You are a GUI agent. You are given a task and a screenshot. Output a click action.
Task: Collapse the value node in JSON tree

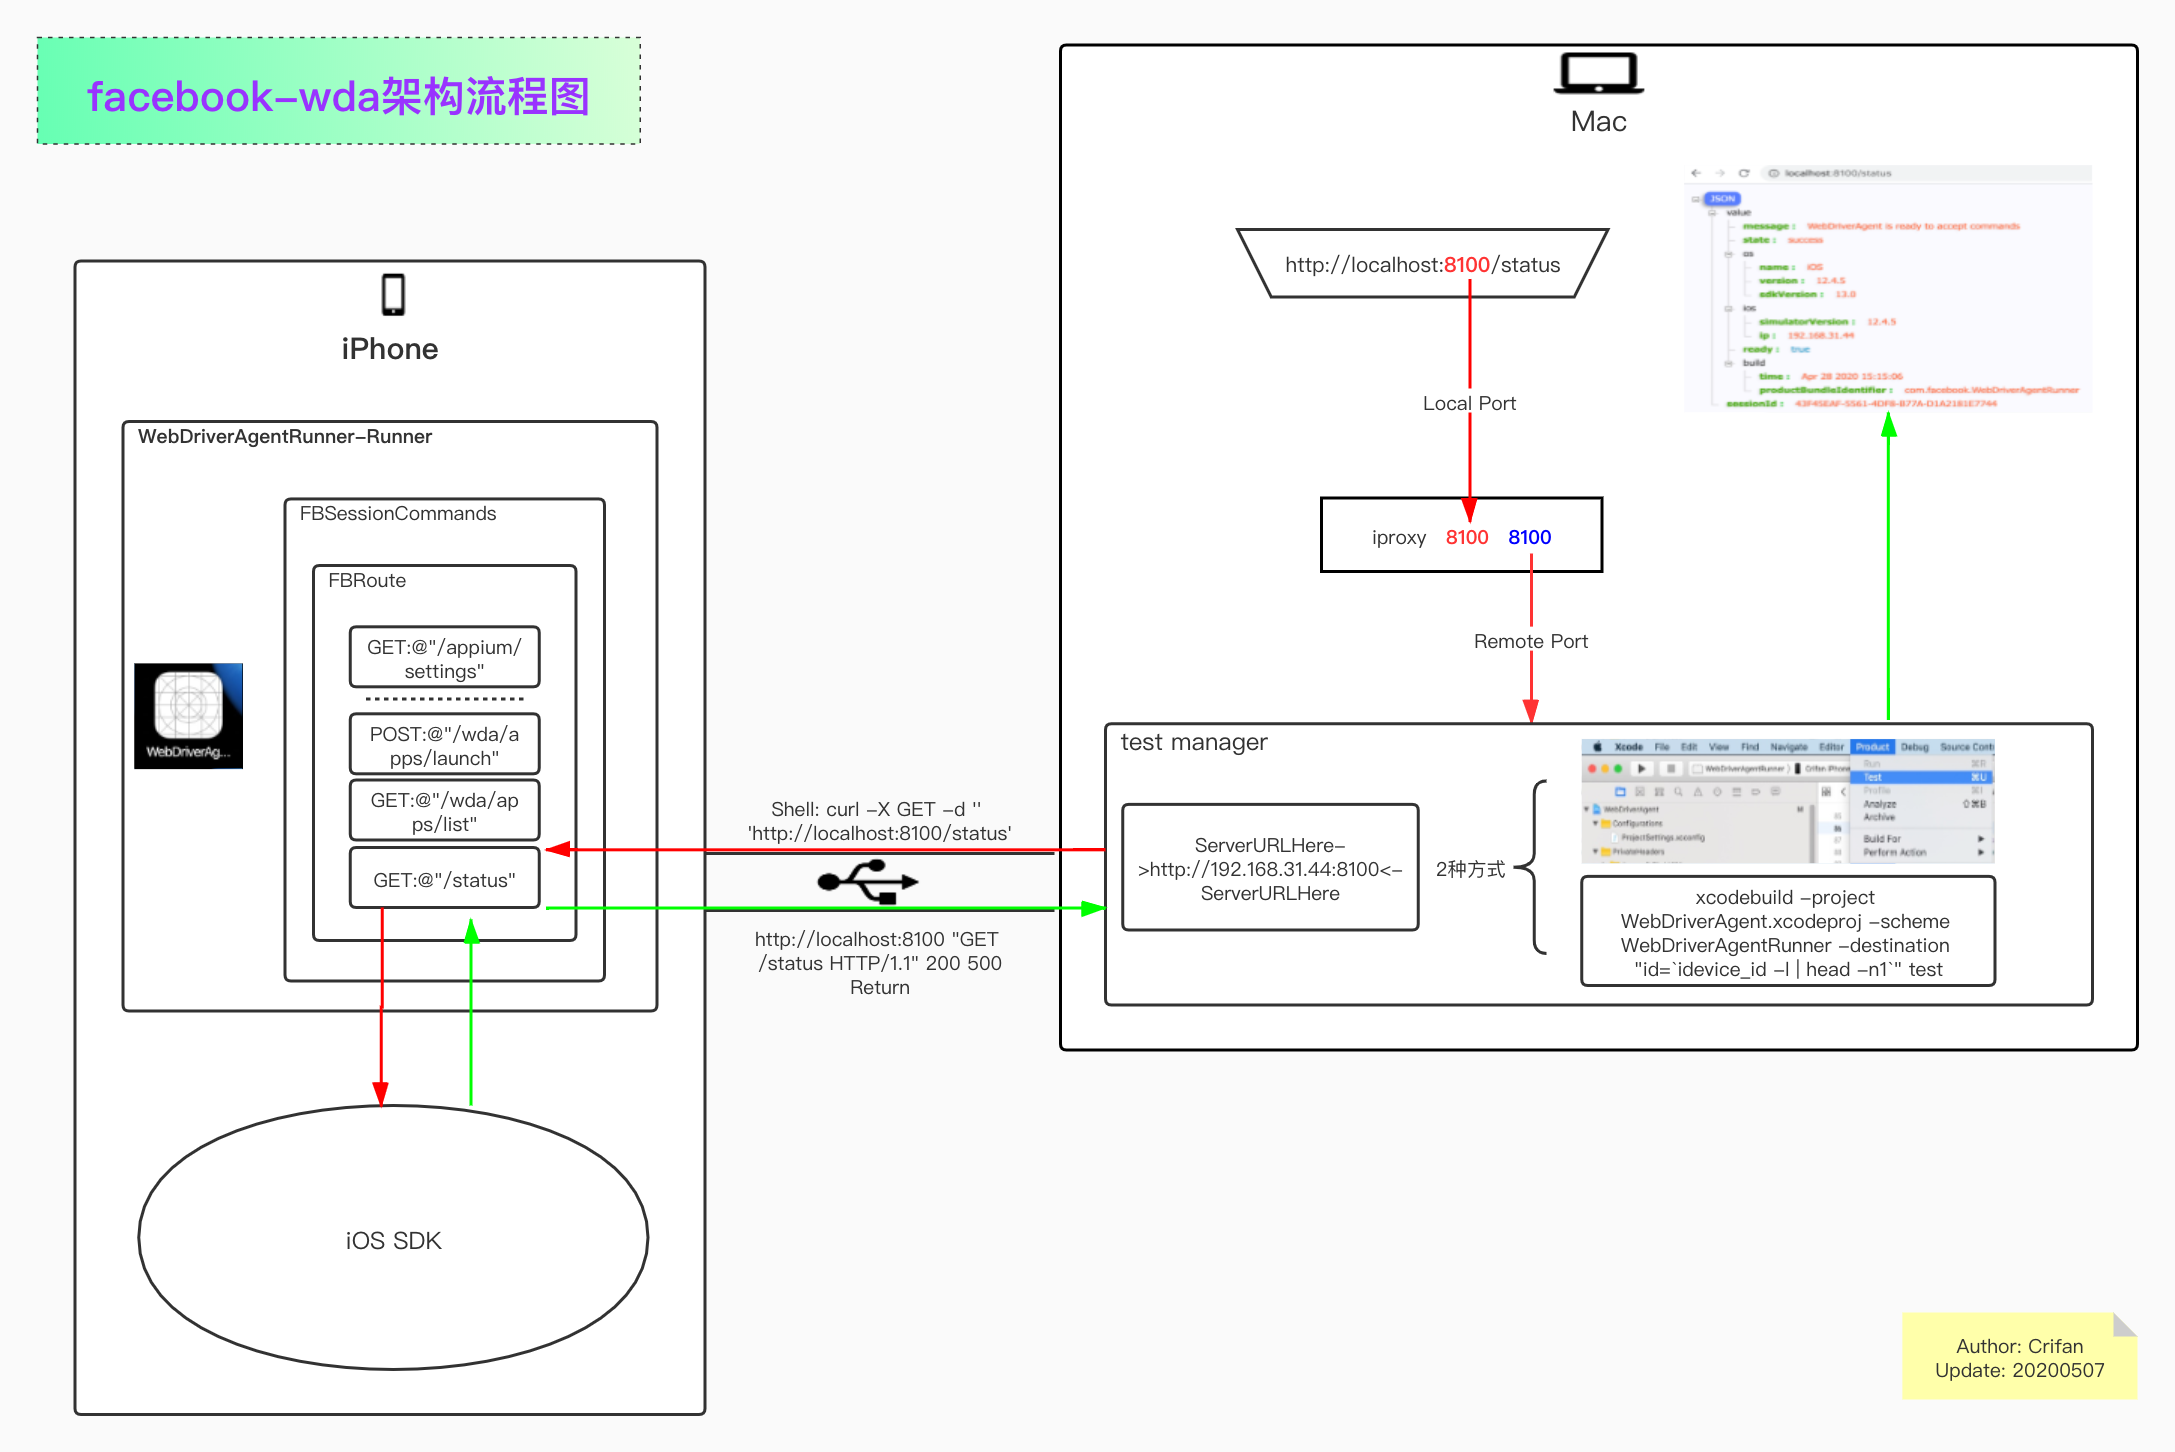pos(1712,212)
